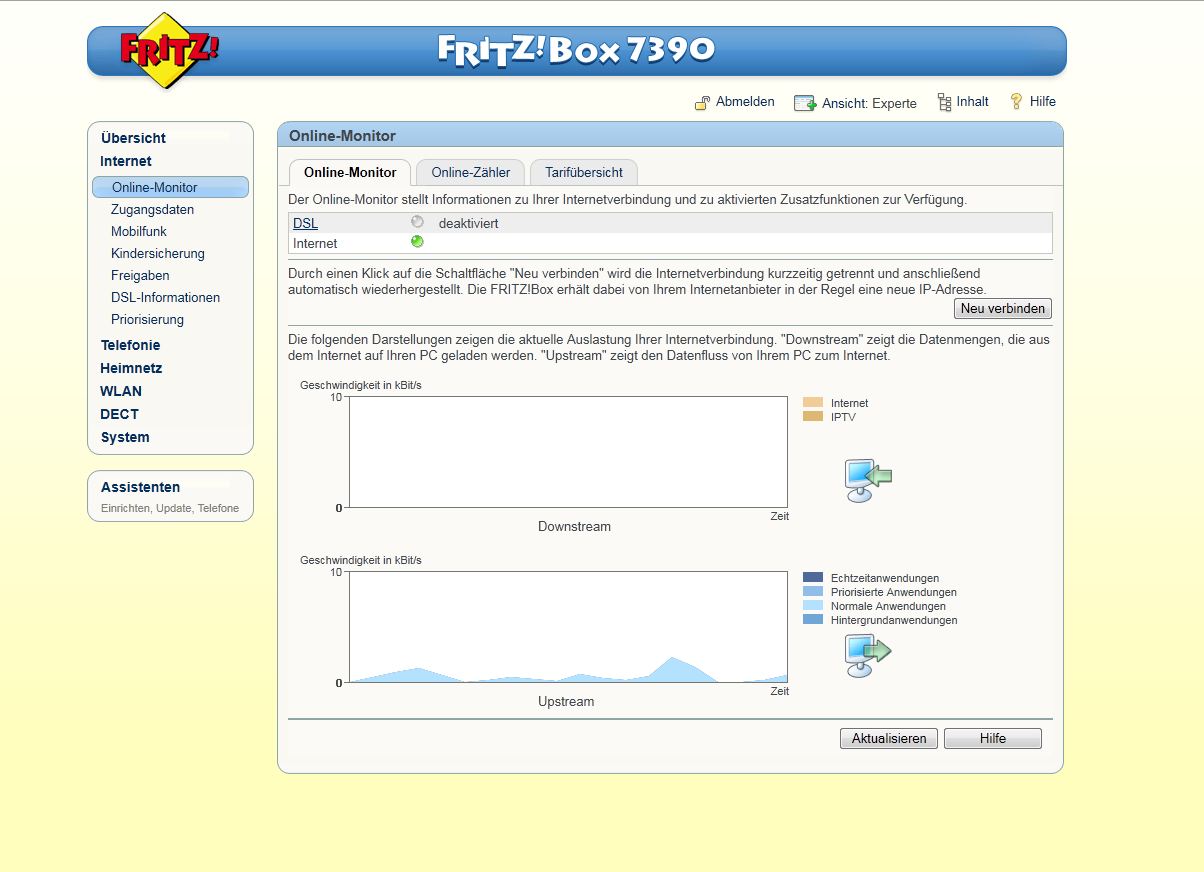The height and width of the screenshot is (872, 1204).
Task: Expand the WLAN menu section
Action: click(x=121, y=391)
